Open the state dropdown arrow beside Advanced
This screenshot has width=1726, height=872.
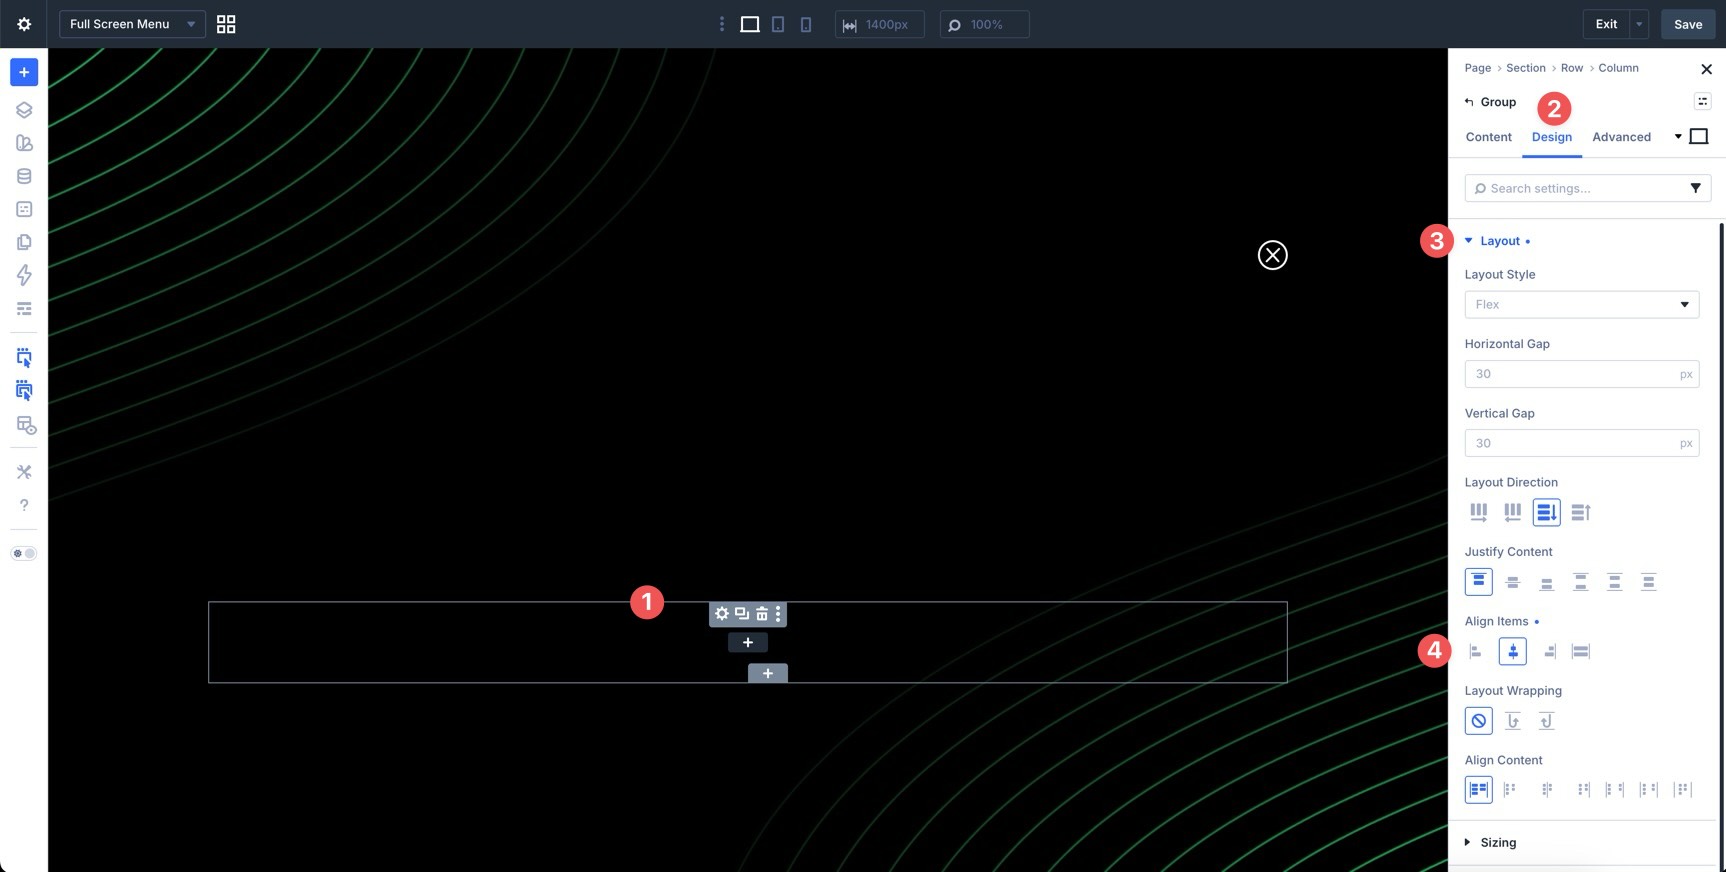tap(1678, 137)
